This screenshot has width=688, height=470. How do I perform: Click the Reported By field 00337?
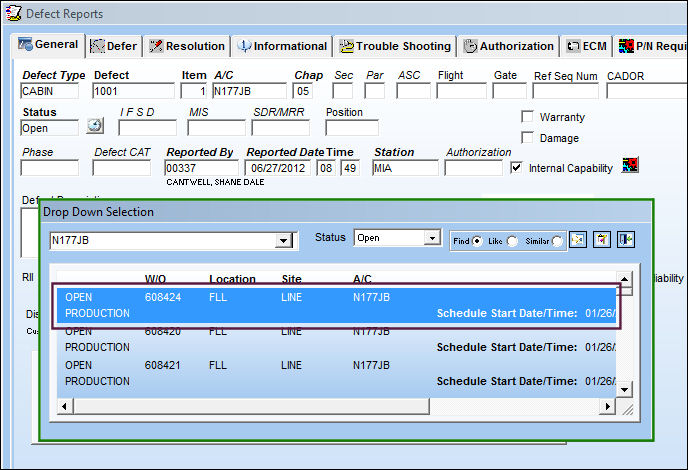201,168
